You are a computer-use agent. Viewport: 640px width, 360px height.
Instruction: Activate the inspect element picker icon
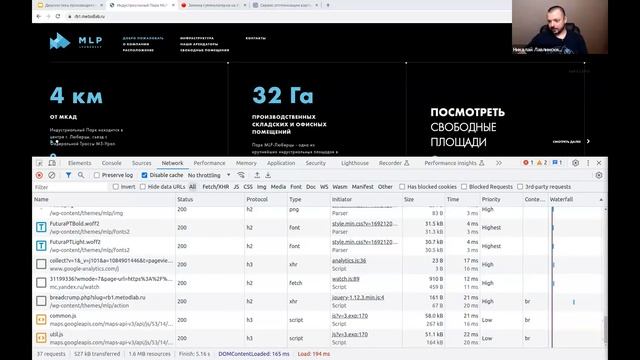40,163
